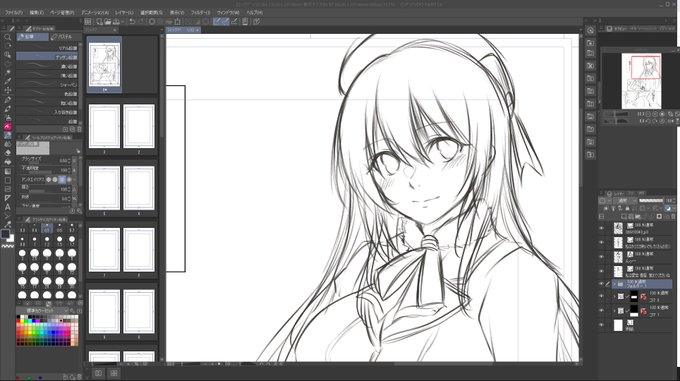680x381 pixels.
Task: Hide the top jpg layer using its eye icon
Action: [602, 228]
